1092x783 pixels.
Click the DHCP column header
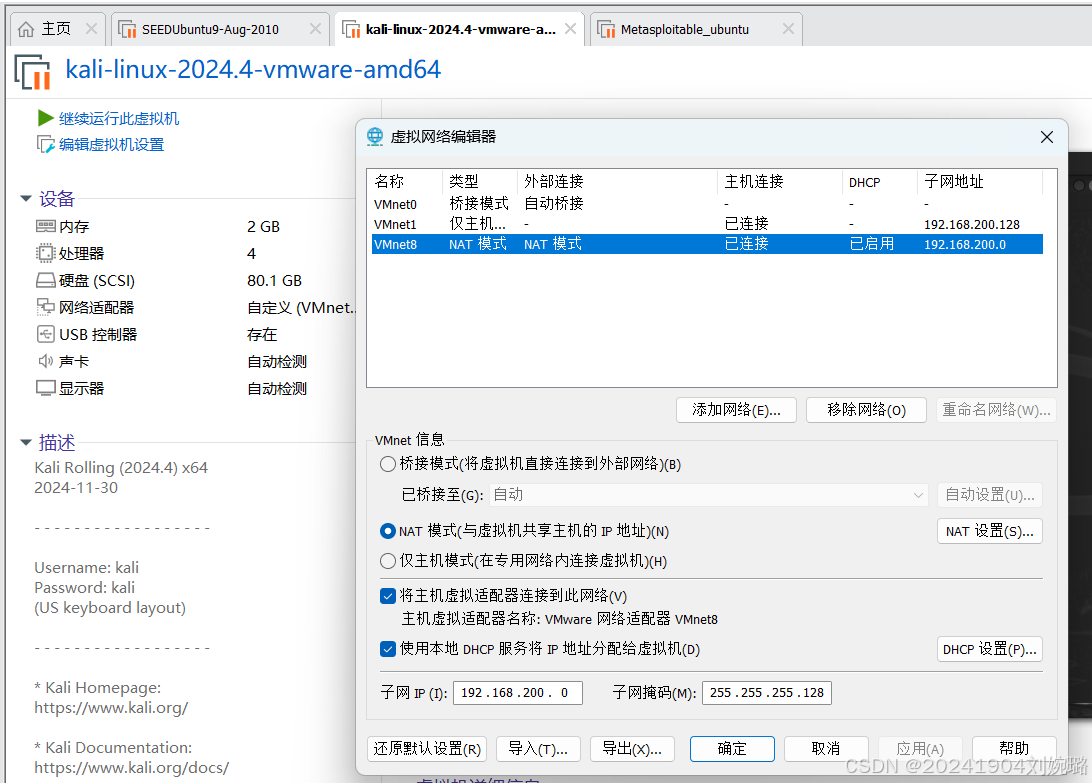coord(880,182)
